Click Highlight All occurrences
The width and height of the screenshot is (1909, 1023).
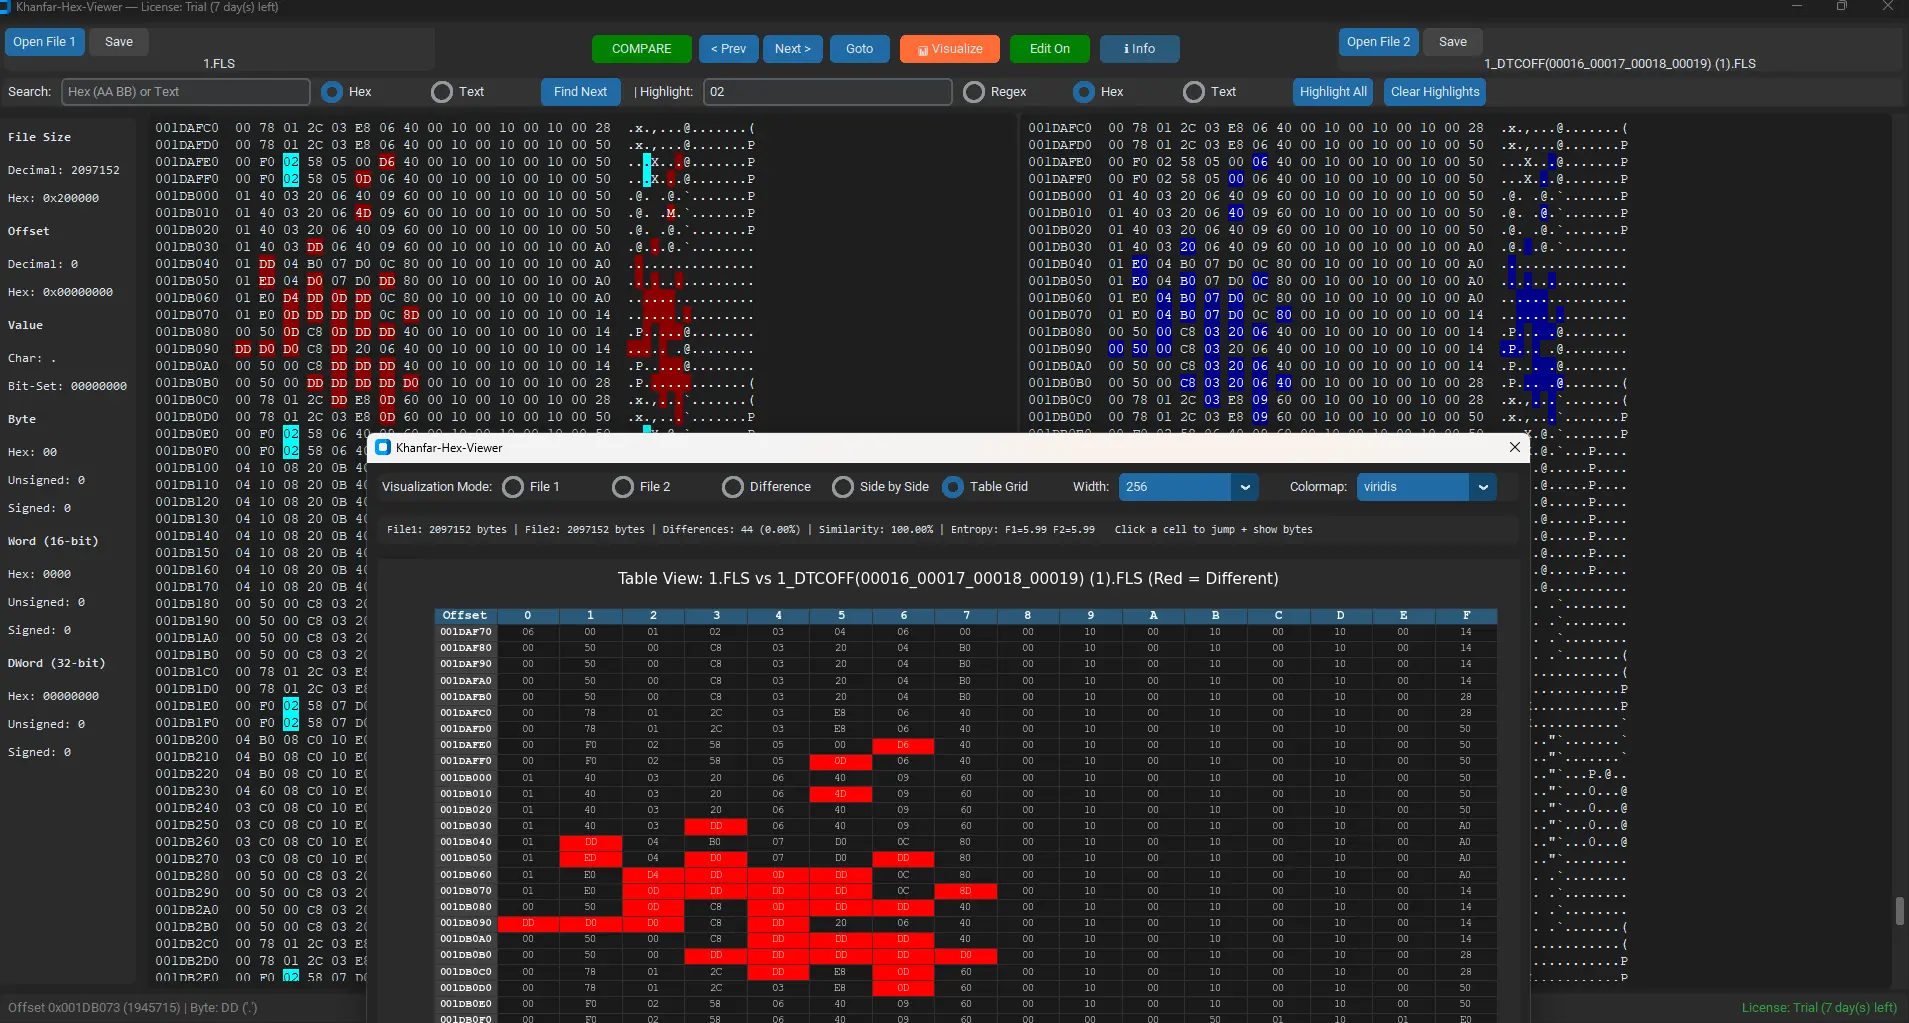1332,91
